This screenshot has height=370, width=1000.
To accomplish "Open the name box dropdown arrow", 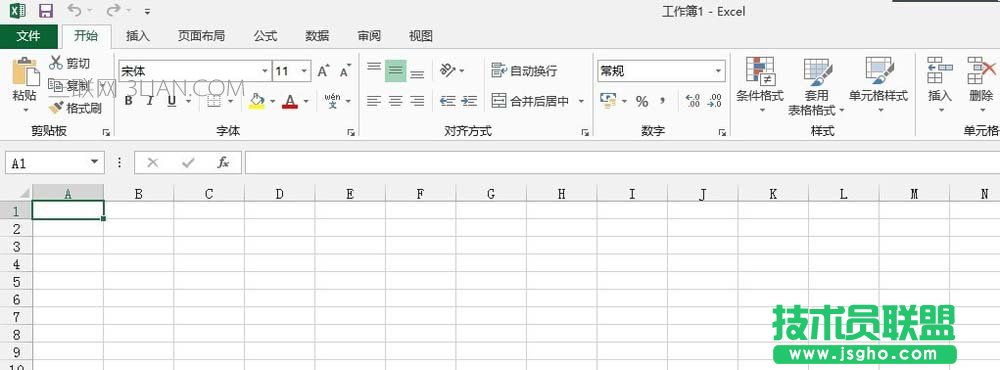I will pos(95,163).
